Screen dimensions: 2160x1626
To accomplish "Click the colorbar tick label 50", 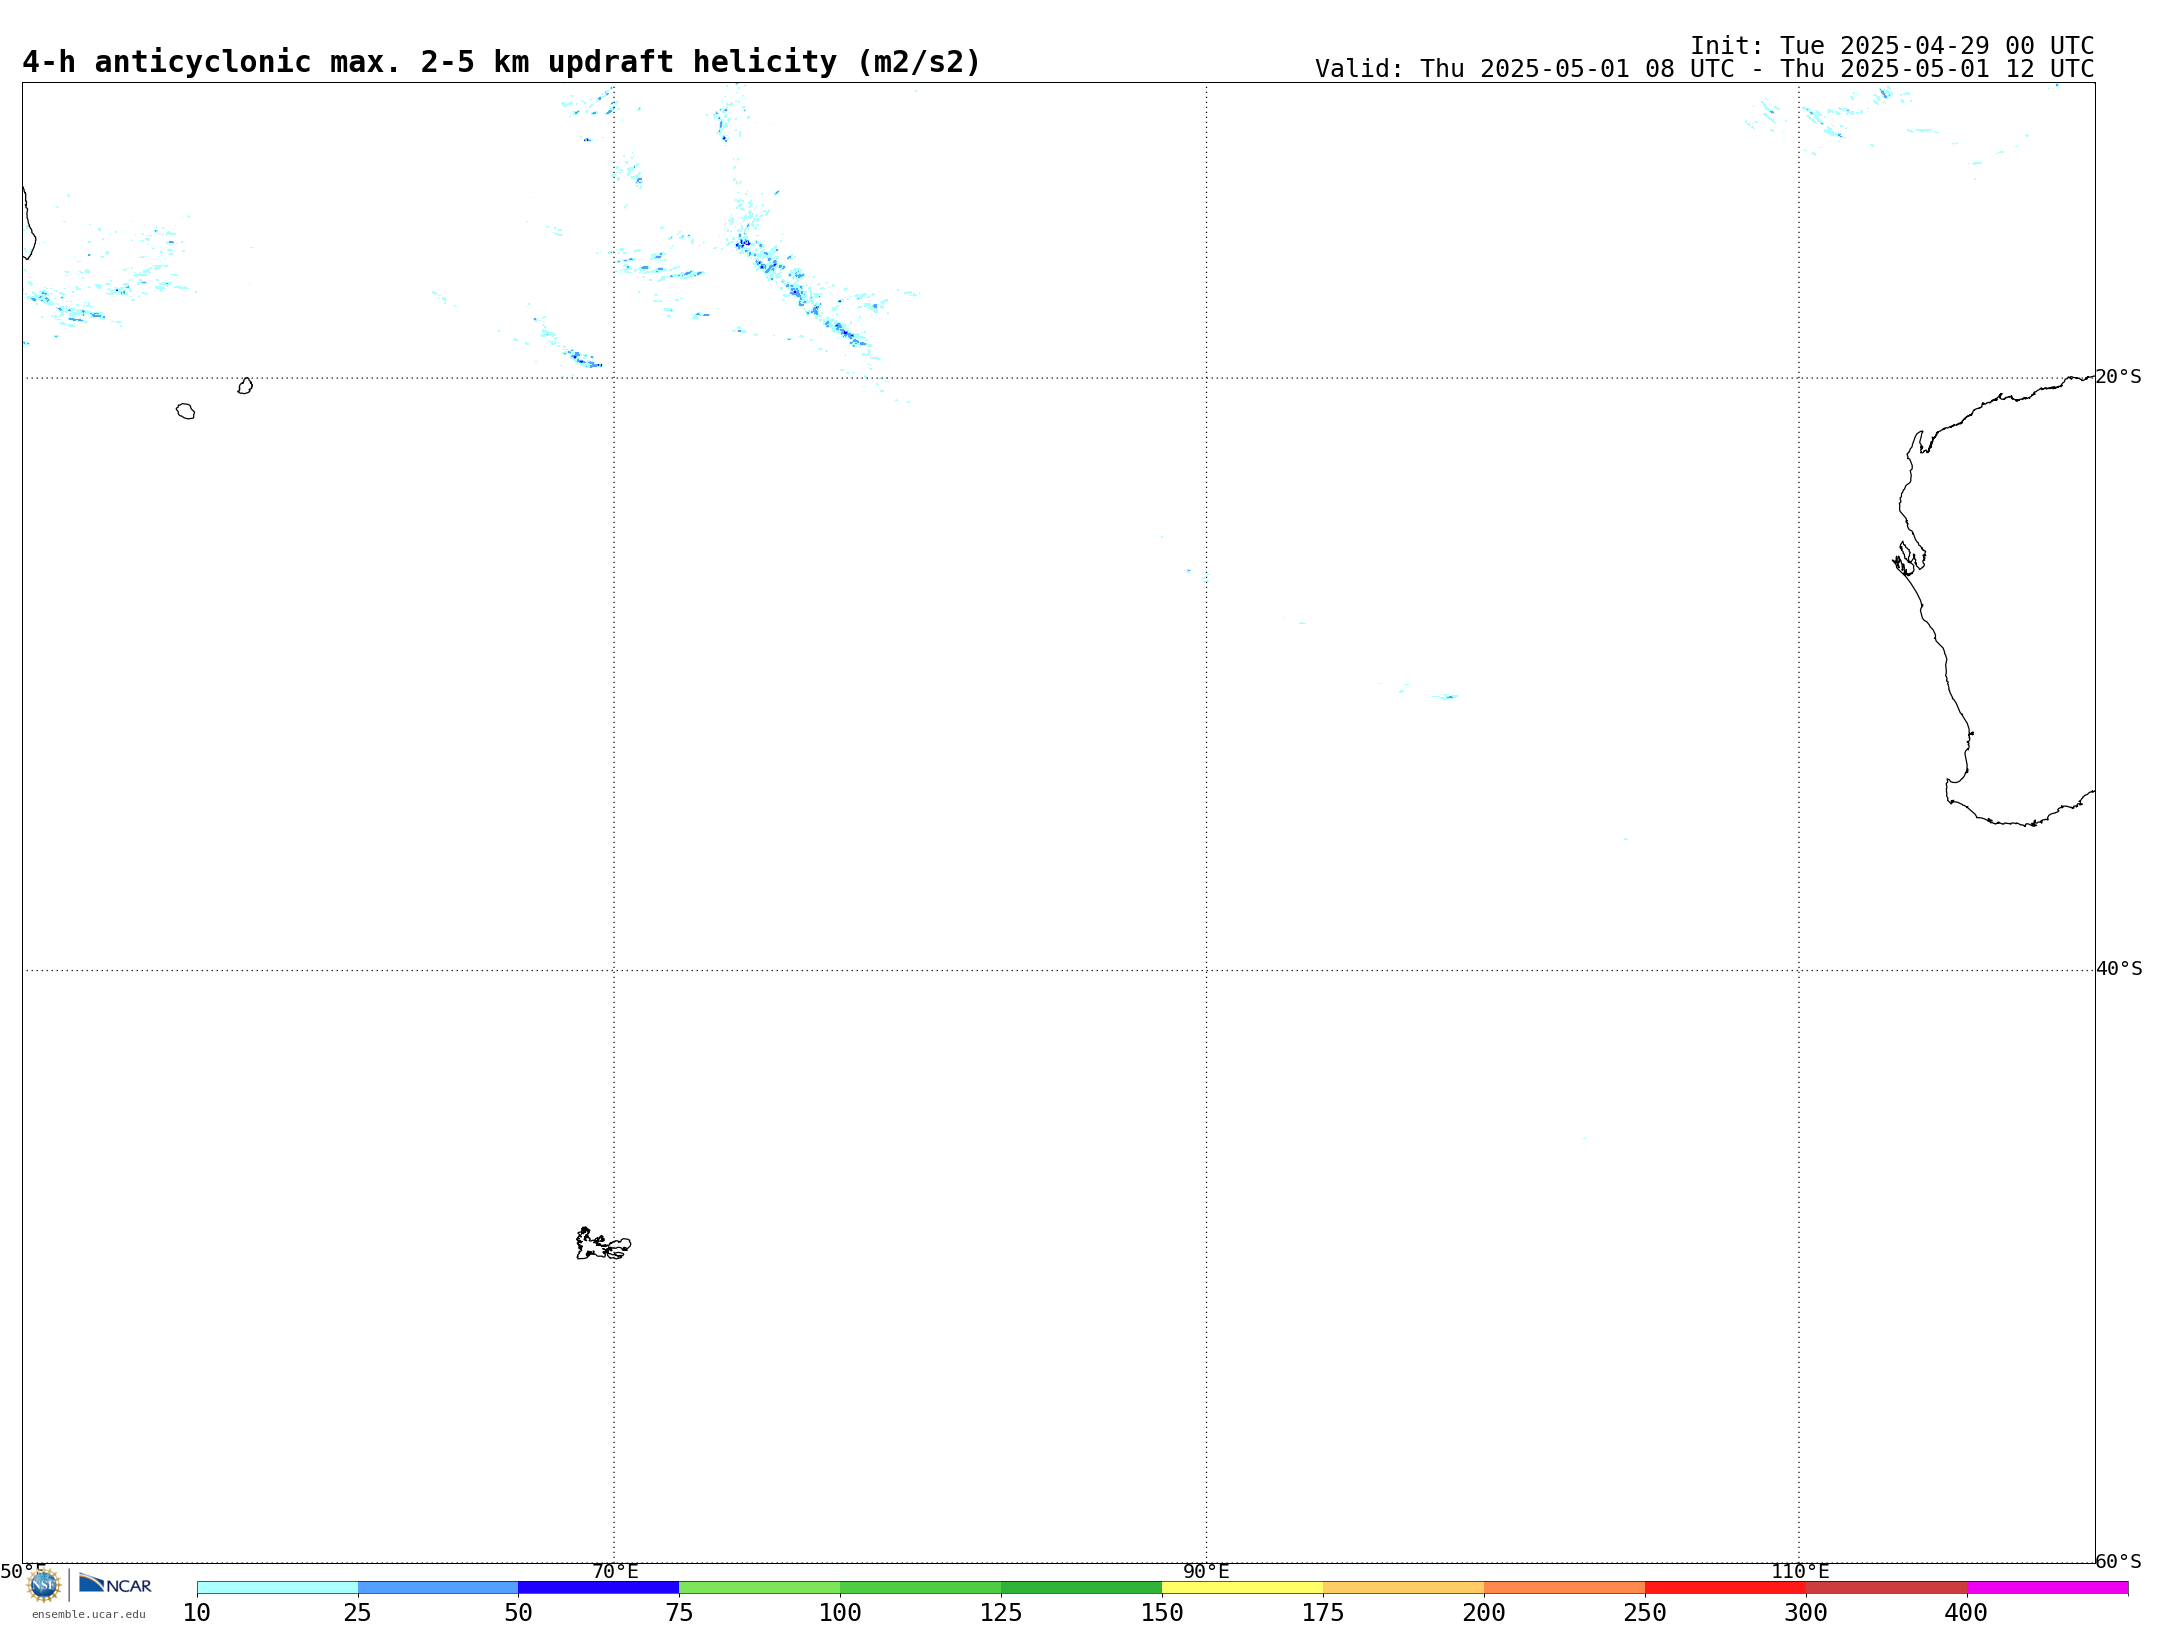I will pyautogui.click(x=519, y=1612).
